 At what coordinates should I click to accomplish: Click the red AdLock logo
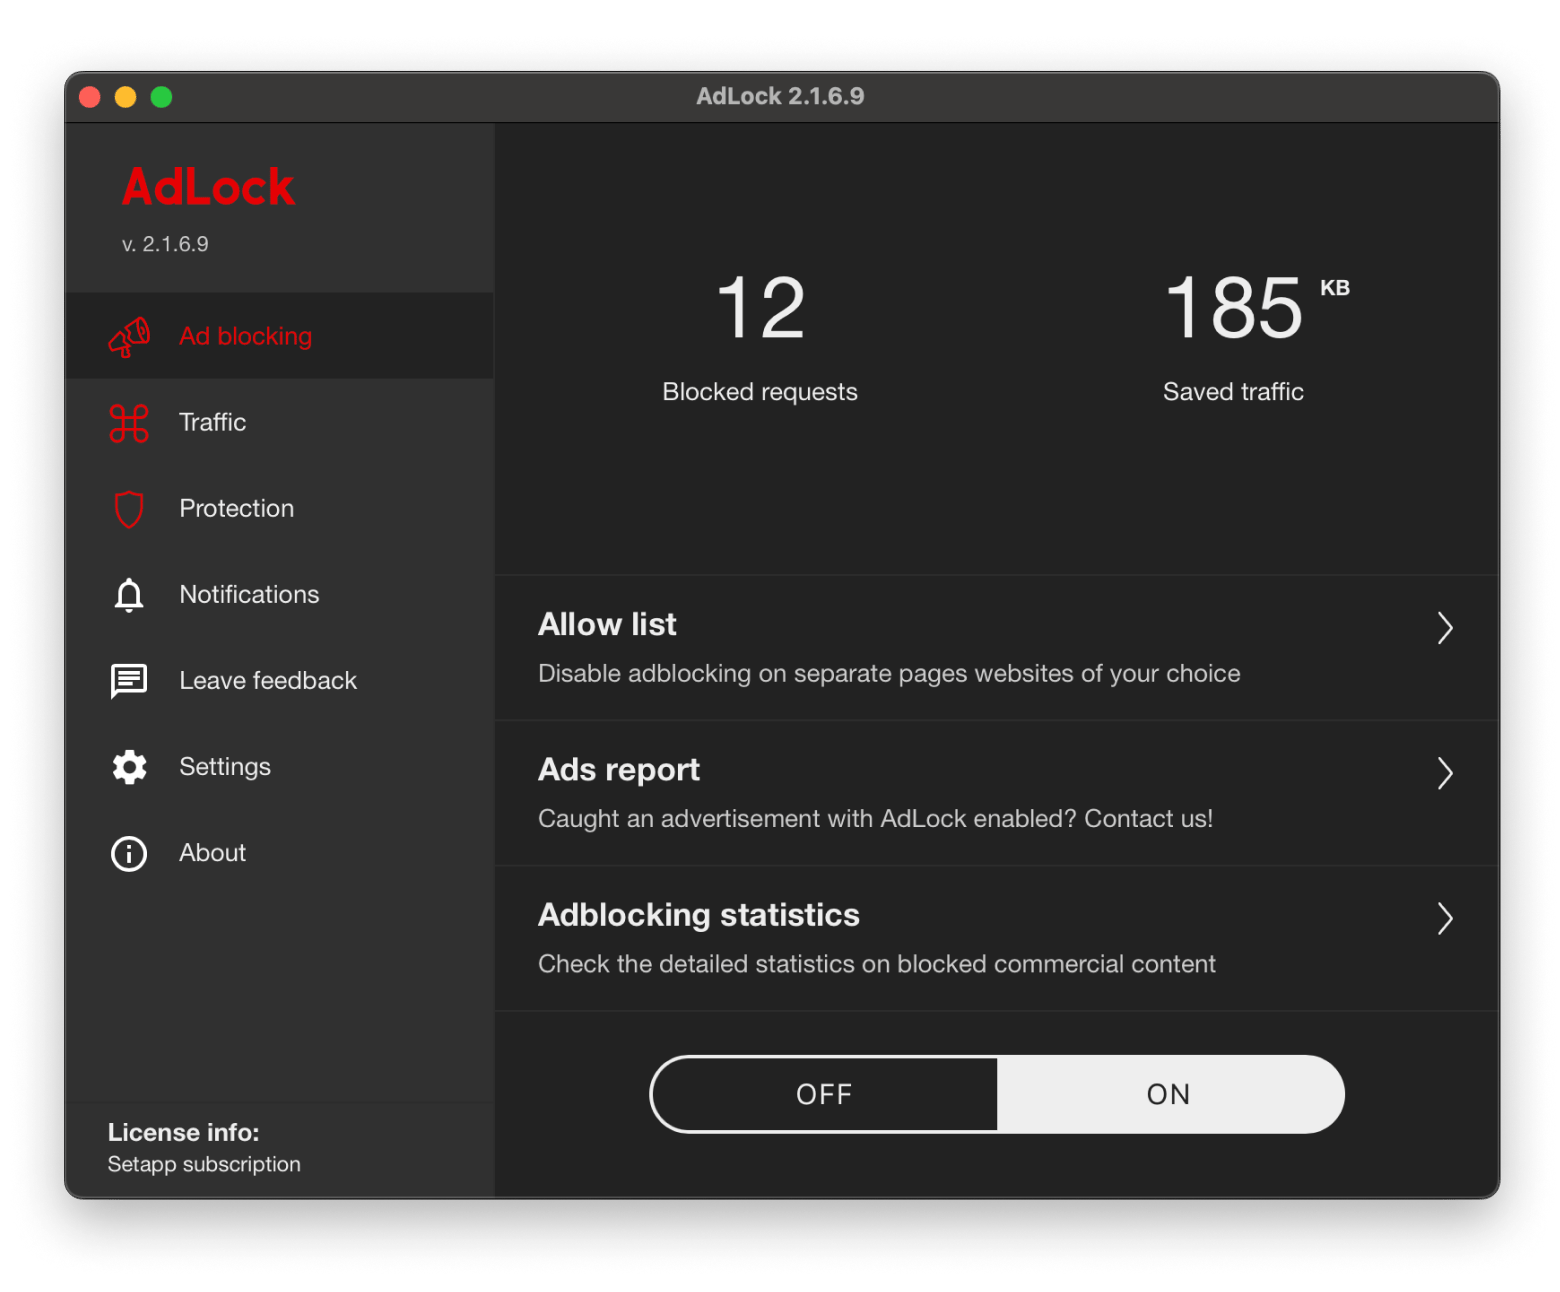pos(208,187)
